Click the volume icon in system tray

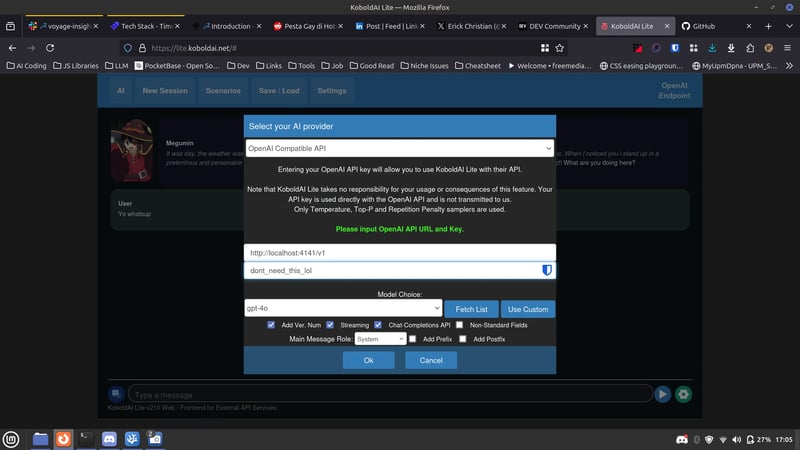click(736, 439)
